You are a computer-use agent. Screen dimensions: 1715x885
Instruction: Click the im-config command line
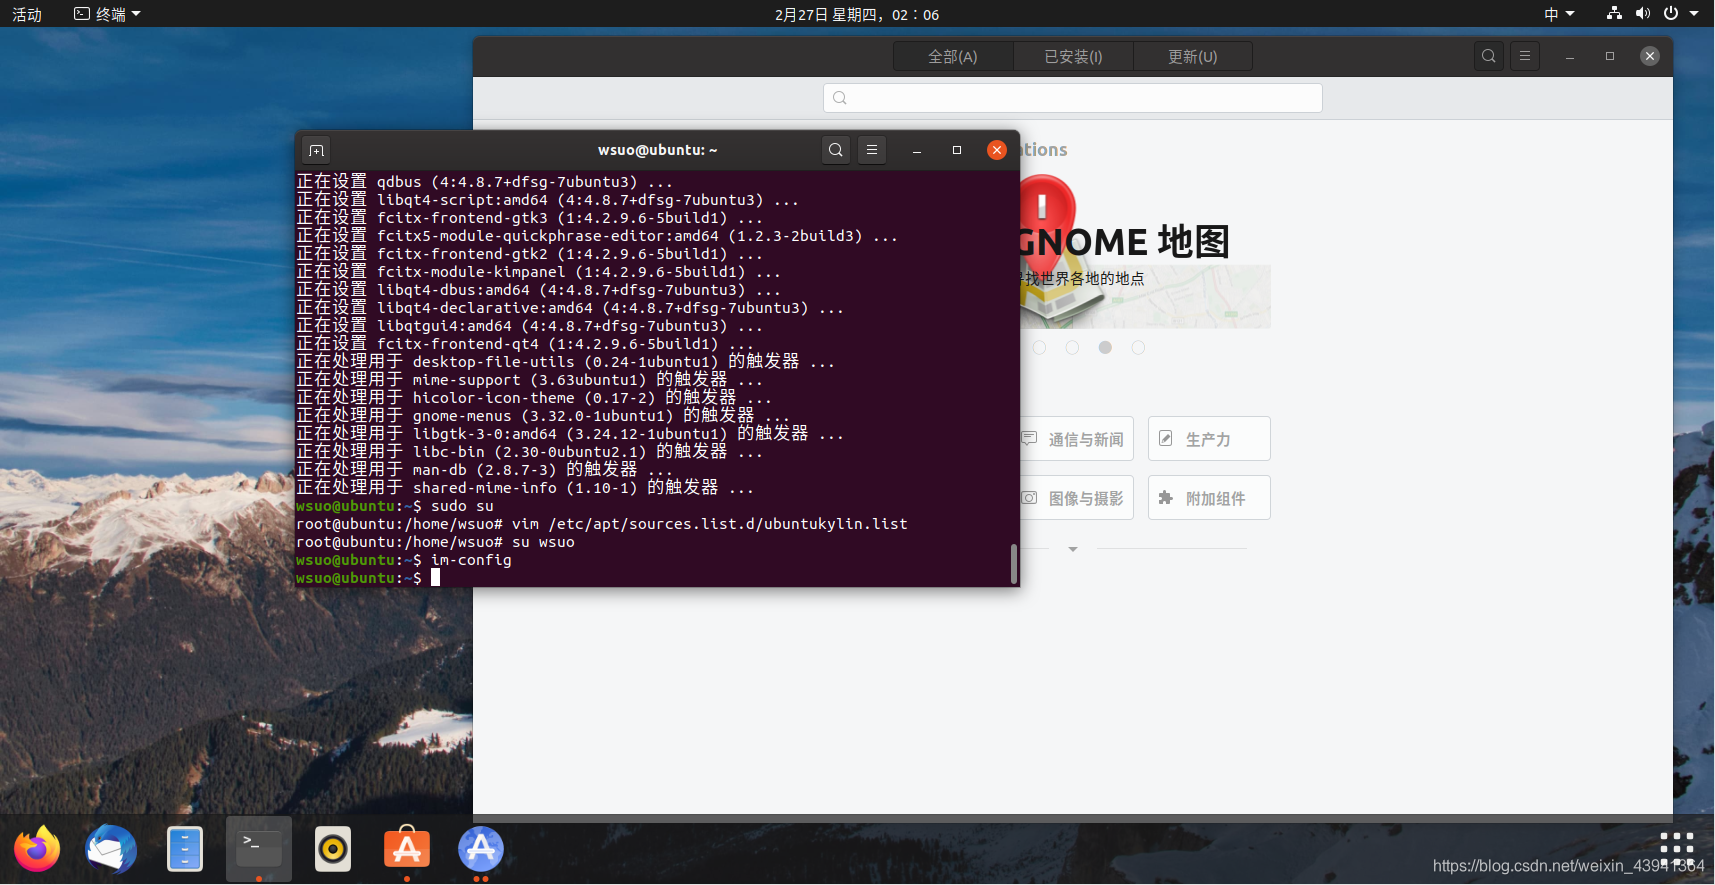pyautogui.click(x=404, y=560)
